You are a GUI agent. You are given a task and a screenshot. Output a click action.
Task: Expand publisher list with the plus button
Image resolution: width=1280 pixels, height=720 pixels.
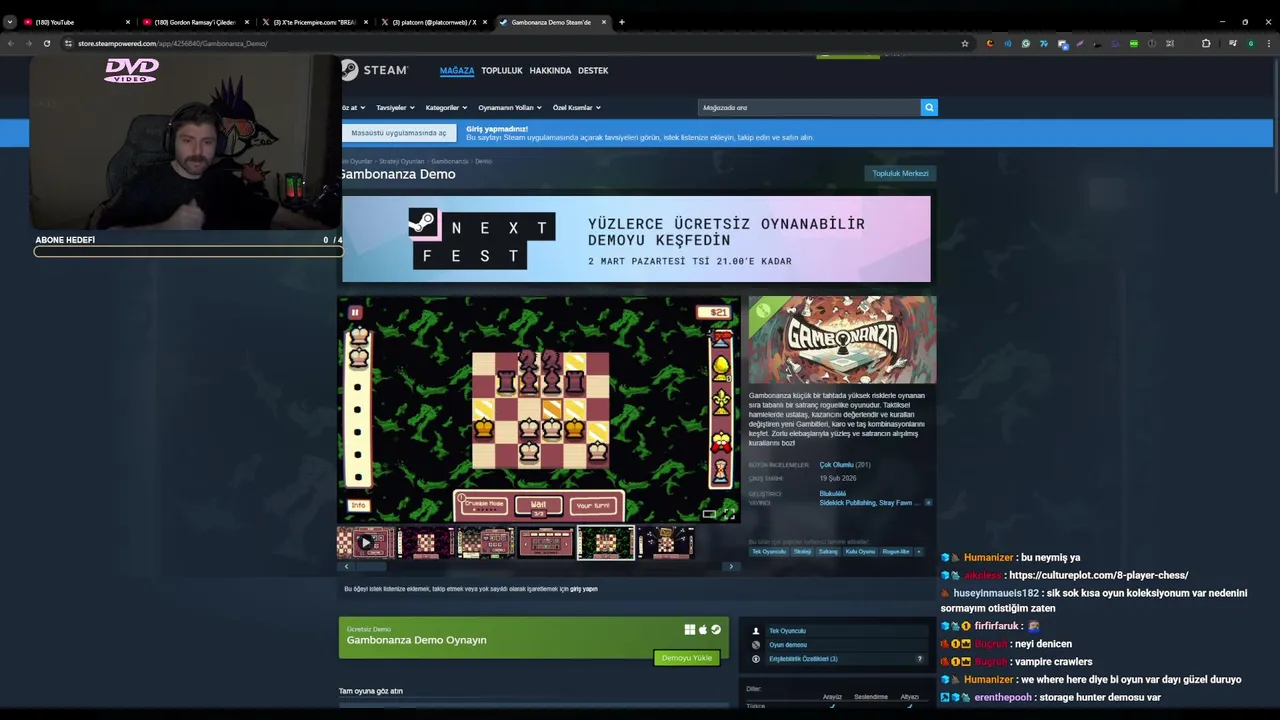tap(928, 503)
